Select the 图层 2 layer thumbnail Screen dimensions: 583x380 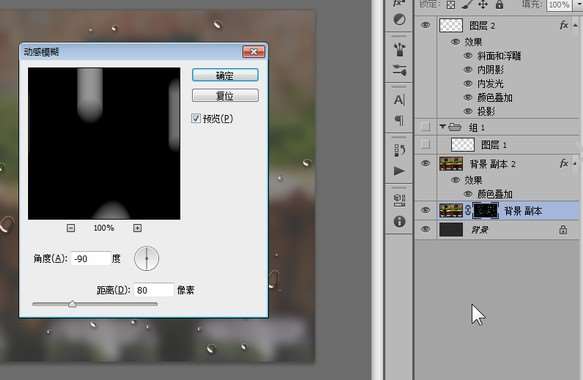[451, 25]
